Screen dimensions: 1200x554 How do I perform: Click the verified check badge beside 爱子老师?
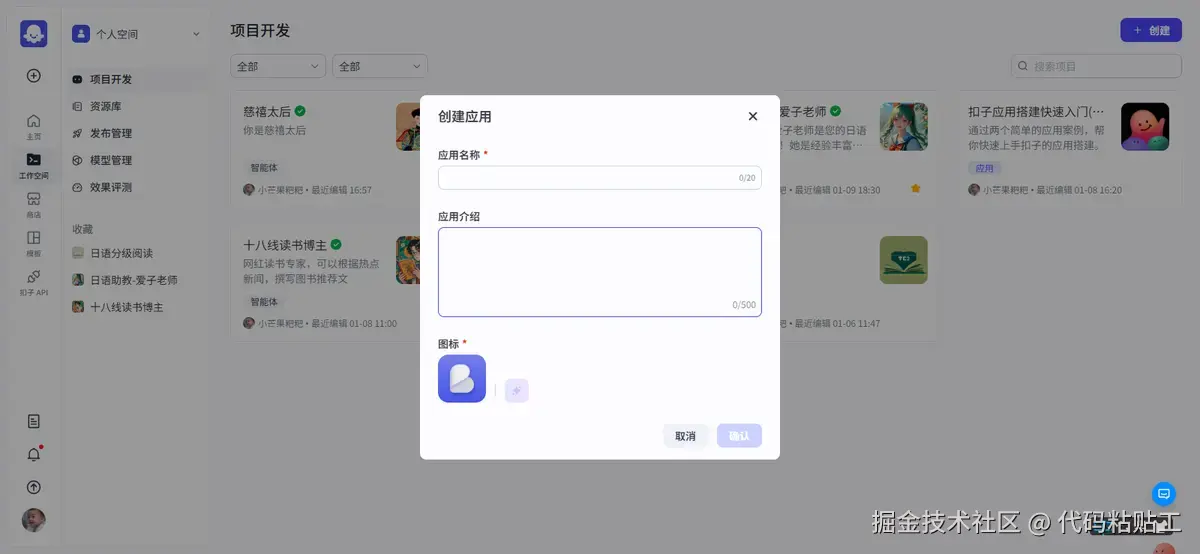[x=835, y=111]
